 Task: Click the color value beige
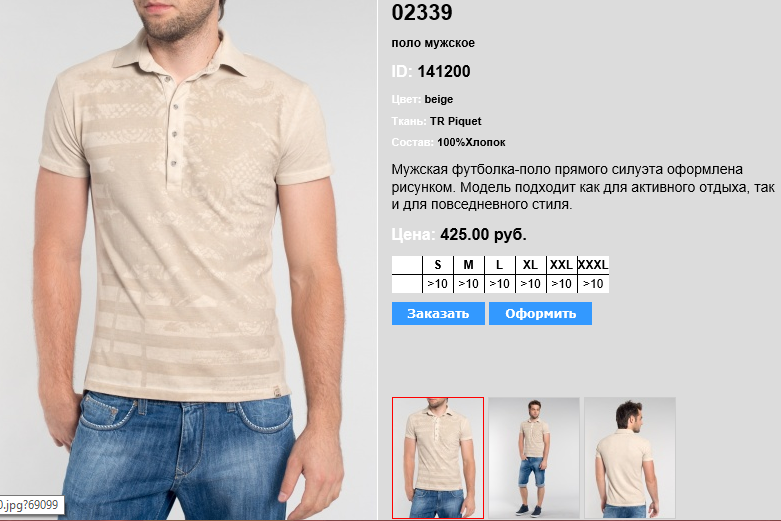439,99
